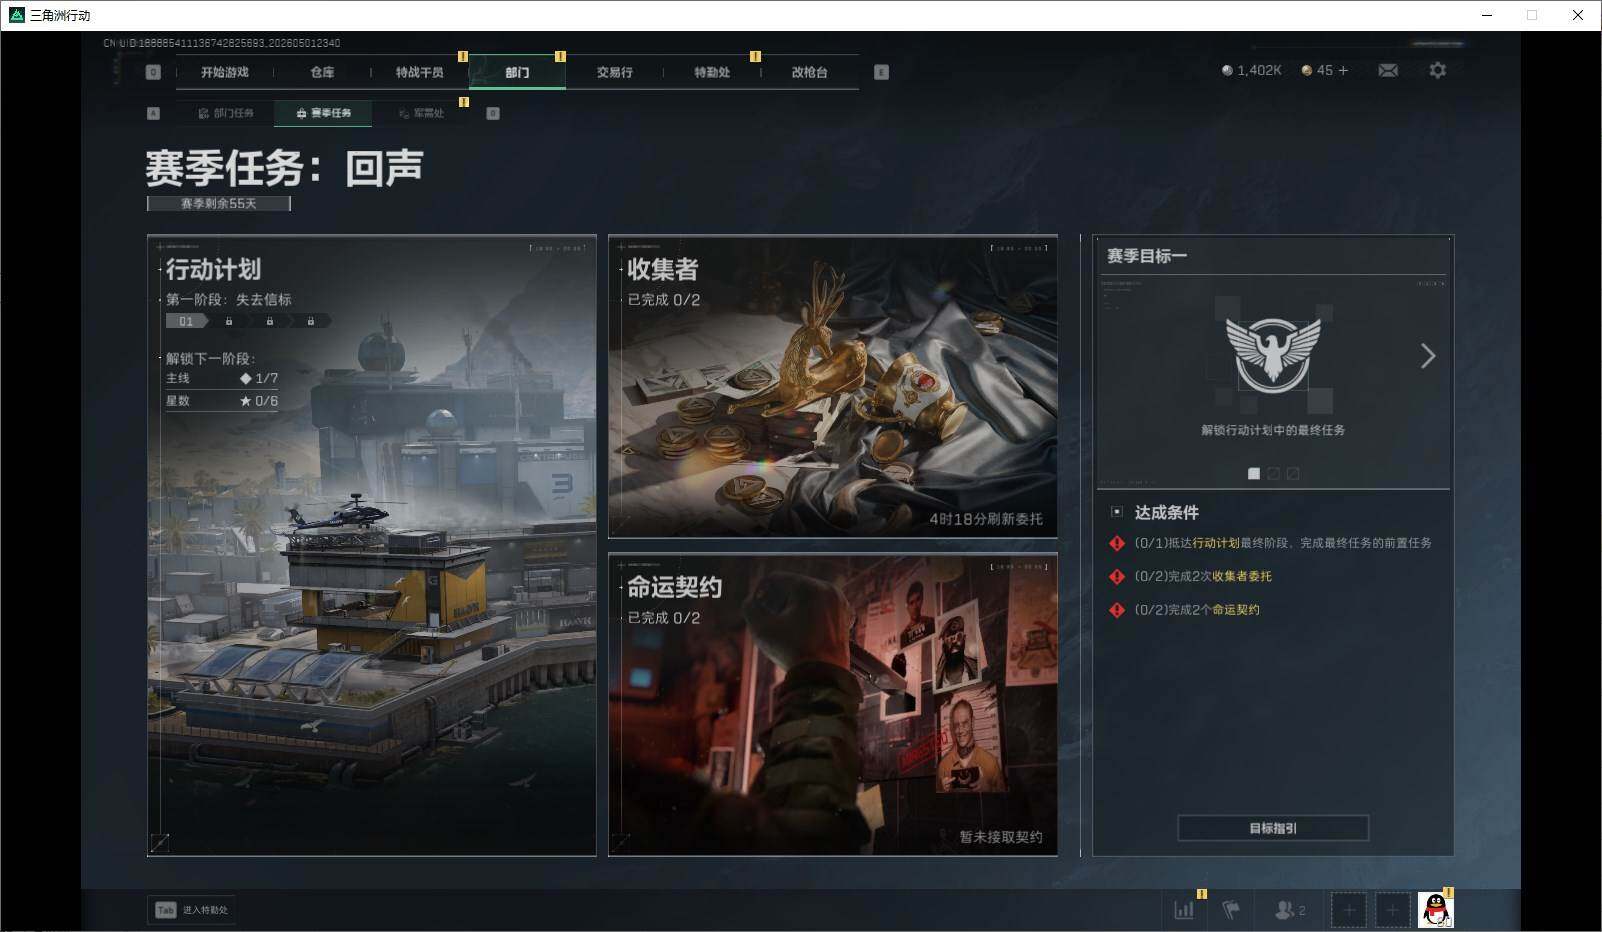This screenshot has width=1602, height=932.
Task: Open the 特勤处 tab
Action: point(712,72)
